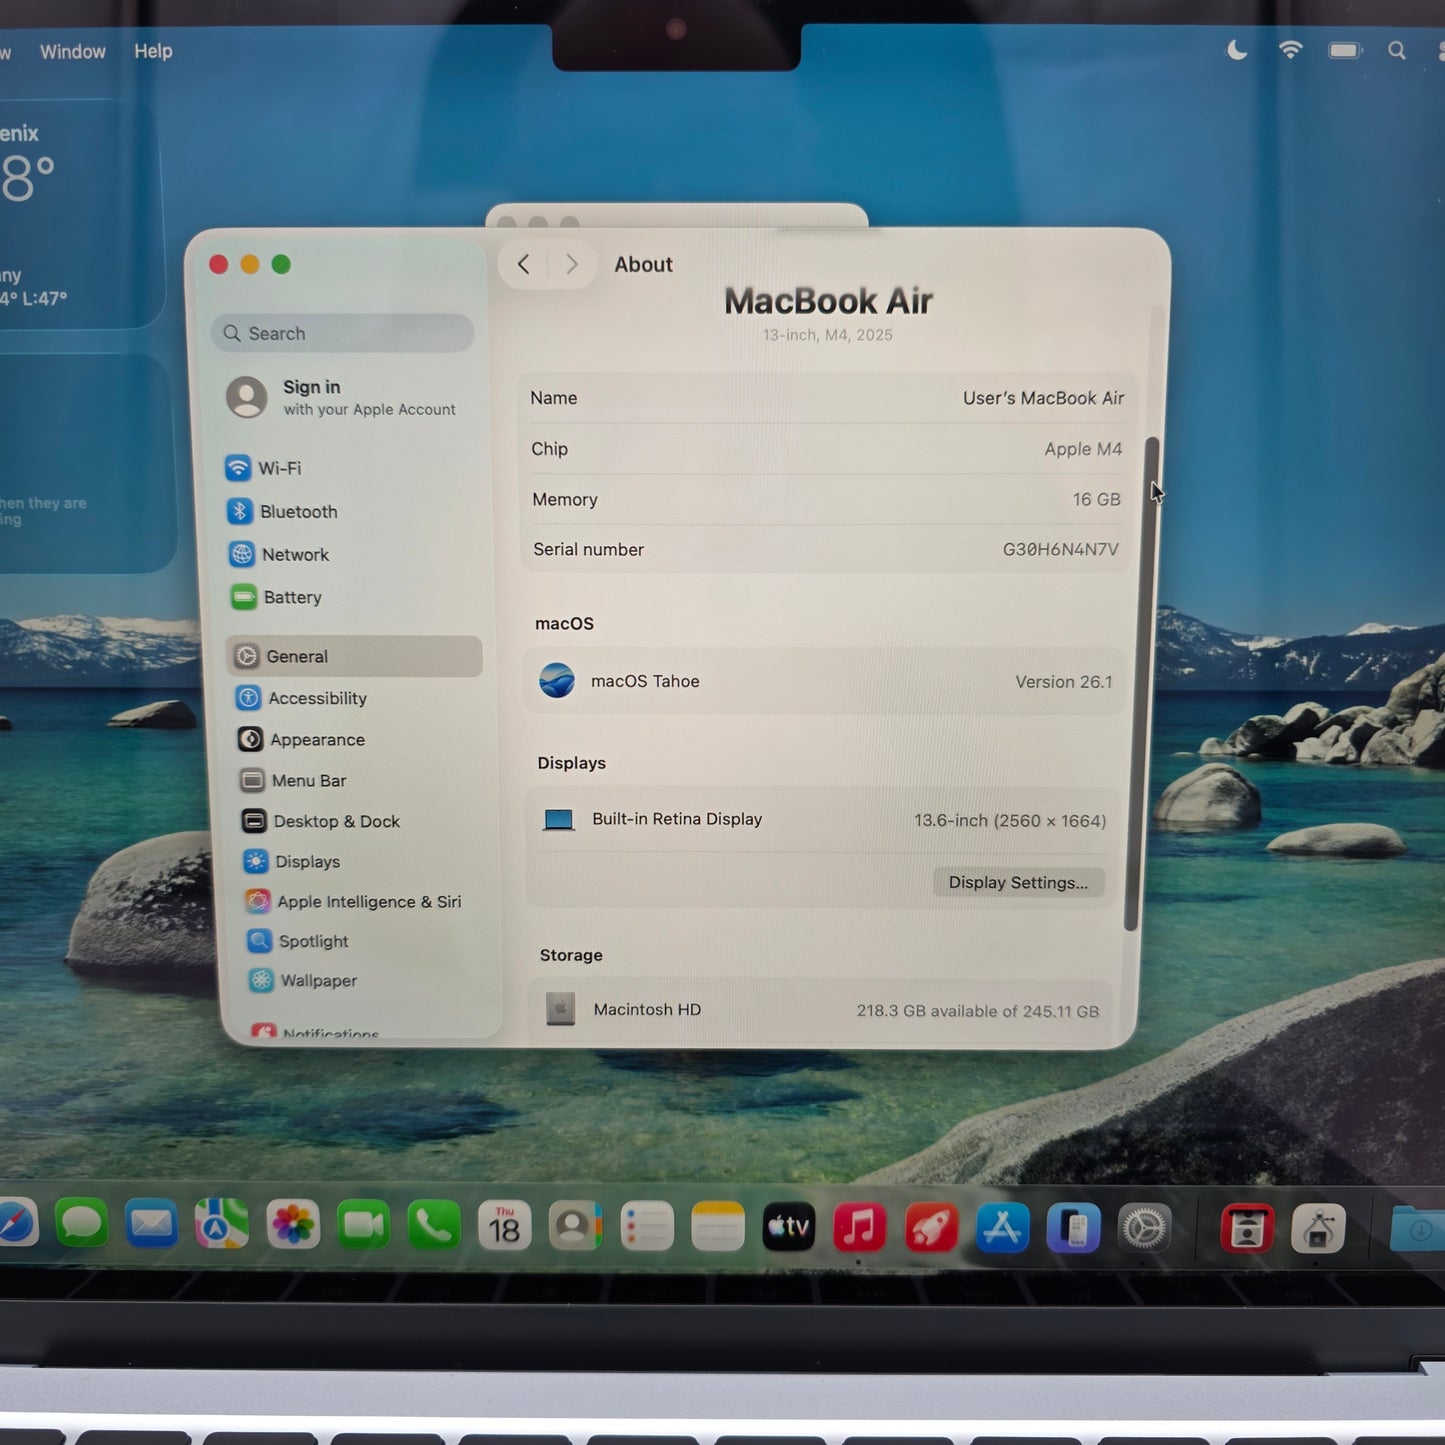Image resolution: width=1445 pixels, height=1445 pixels.
Task: Click the forward navigation arrow
Action: pos(571,264)
